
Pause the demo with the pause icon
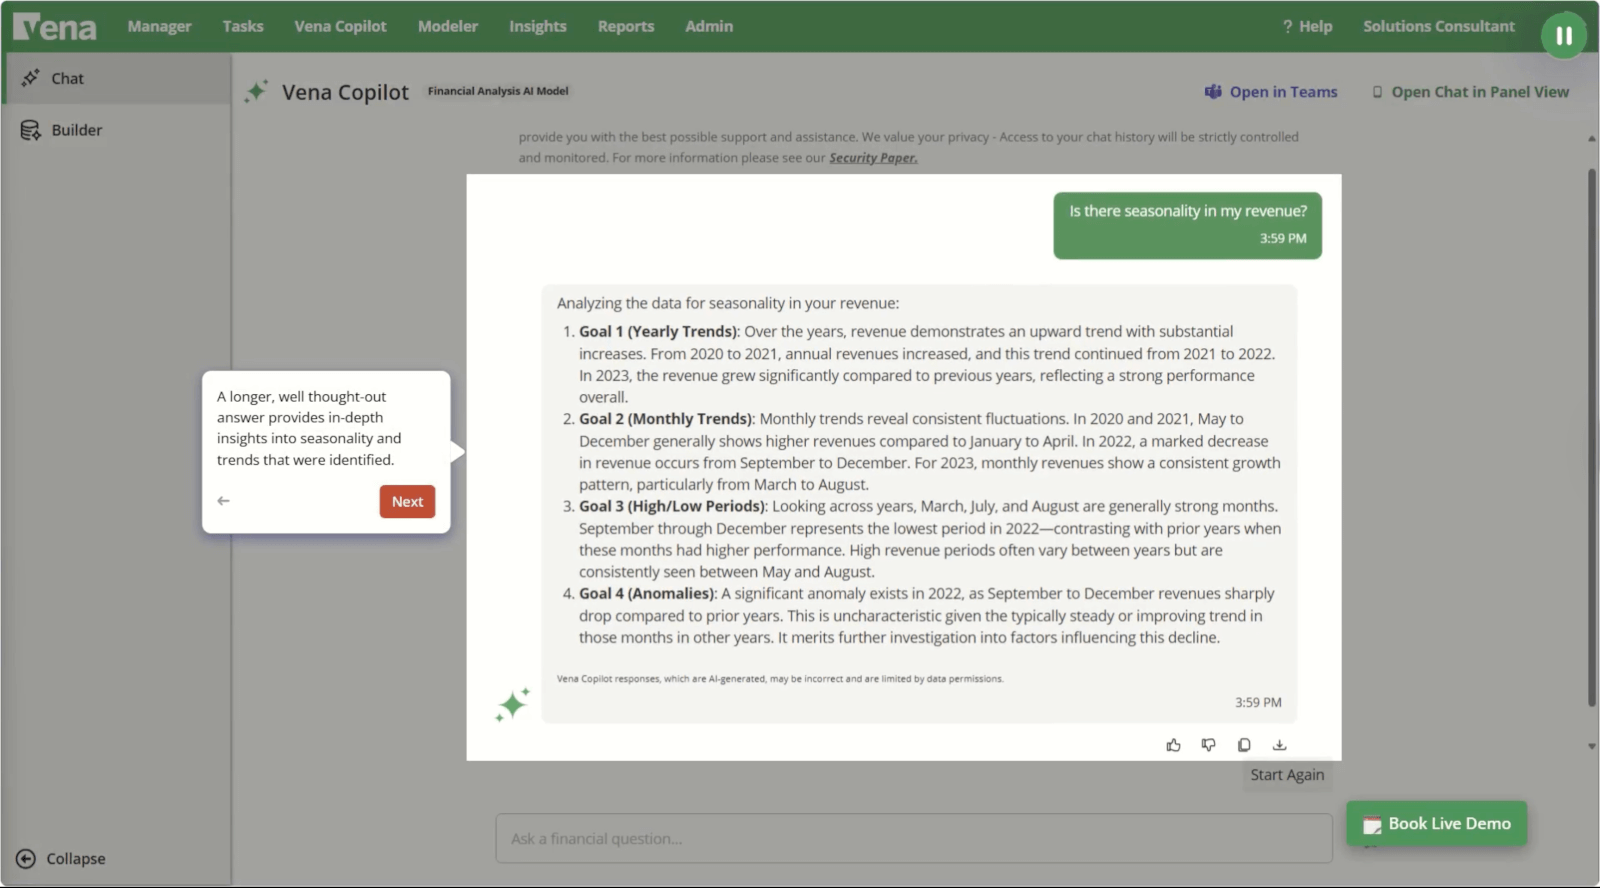pyautogui.click(x=1563, y=36)
